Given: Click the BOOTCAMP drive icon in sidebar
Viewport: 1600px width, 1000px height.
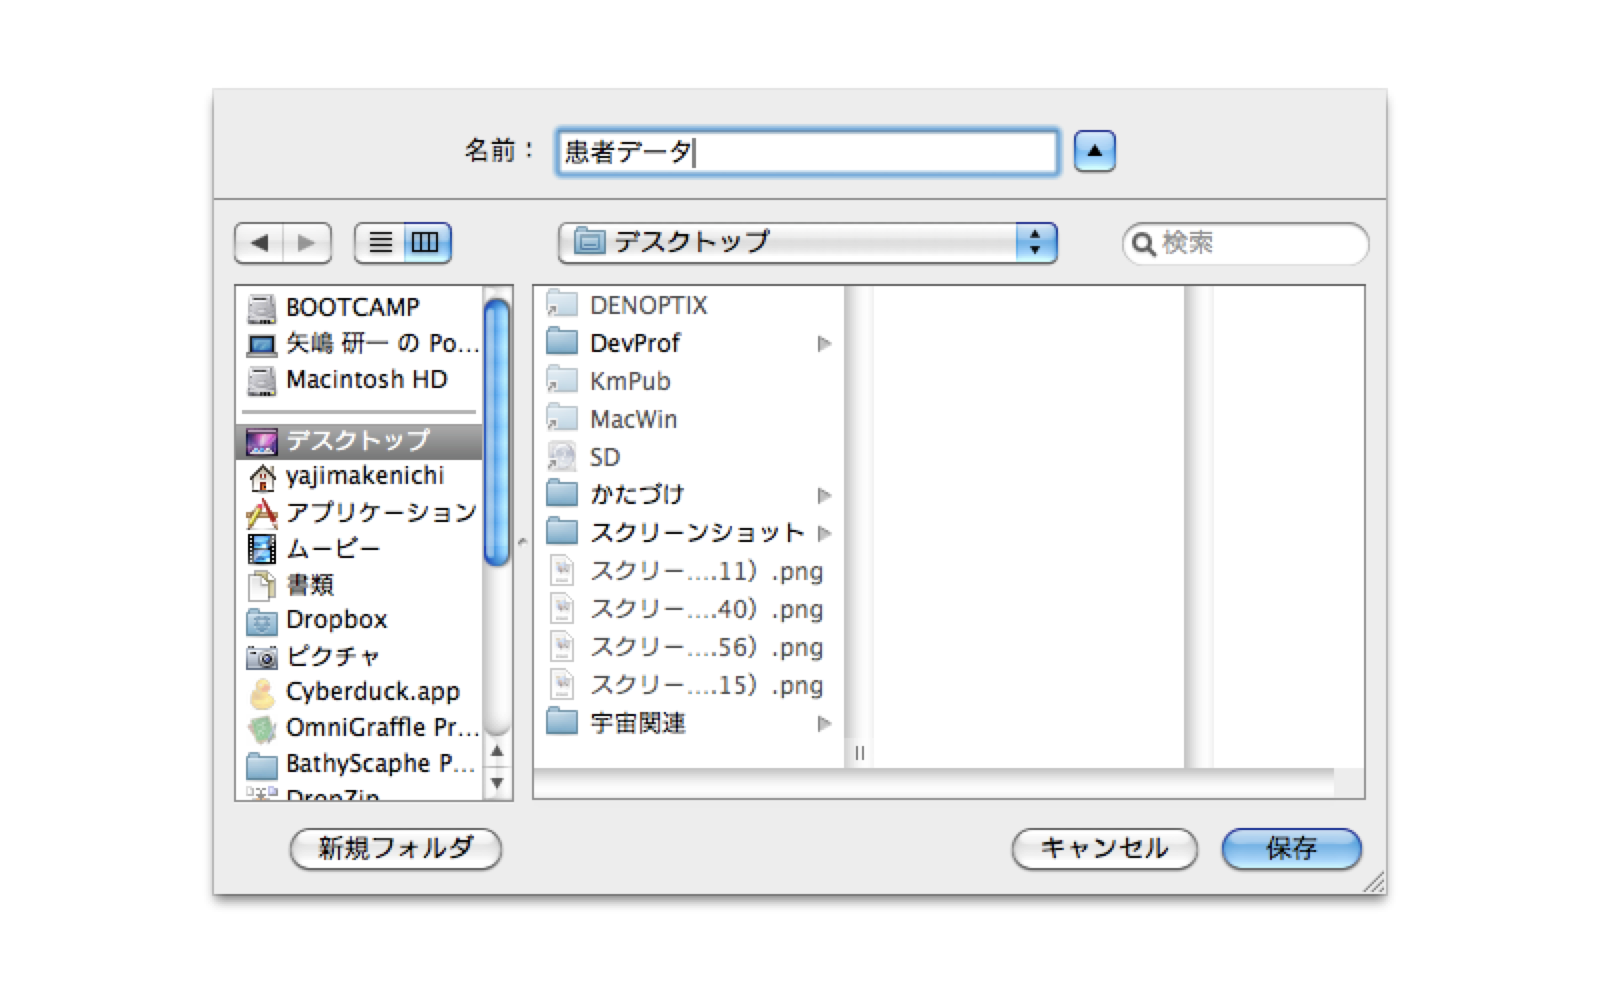Looking at the screenshot, I should pos(261,308).
